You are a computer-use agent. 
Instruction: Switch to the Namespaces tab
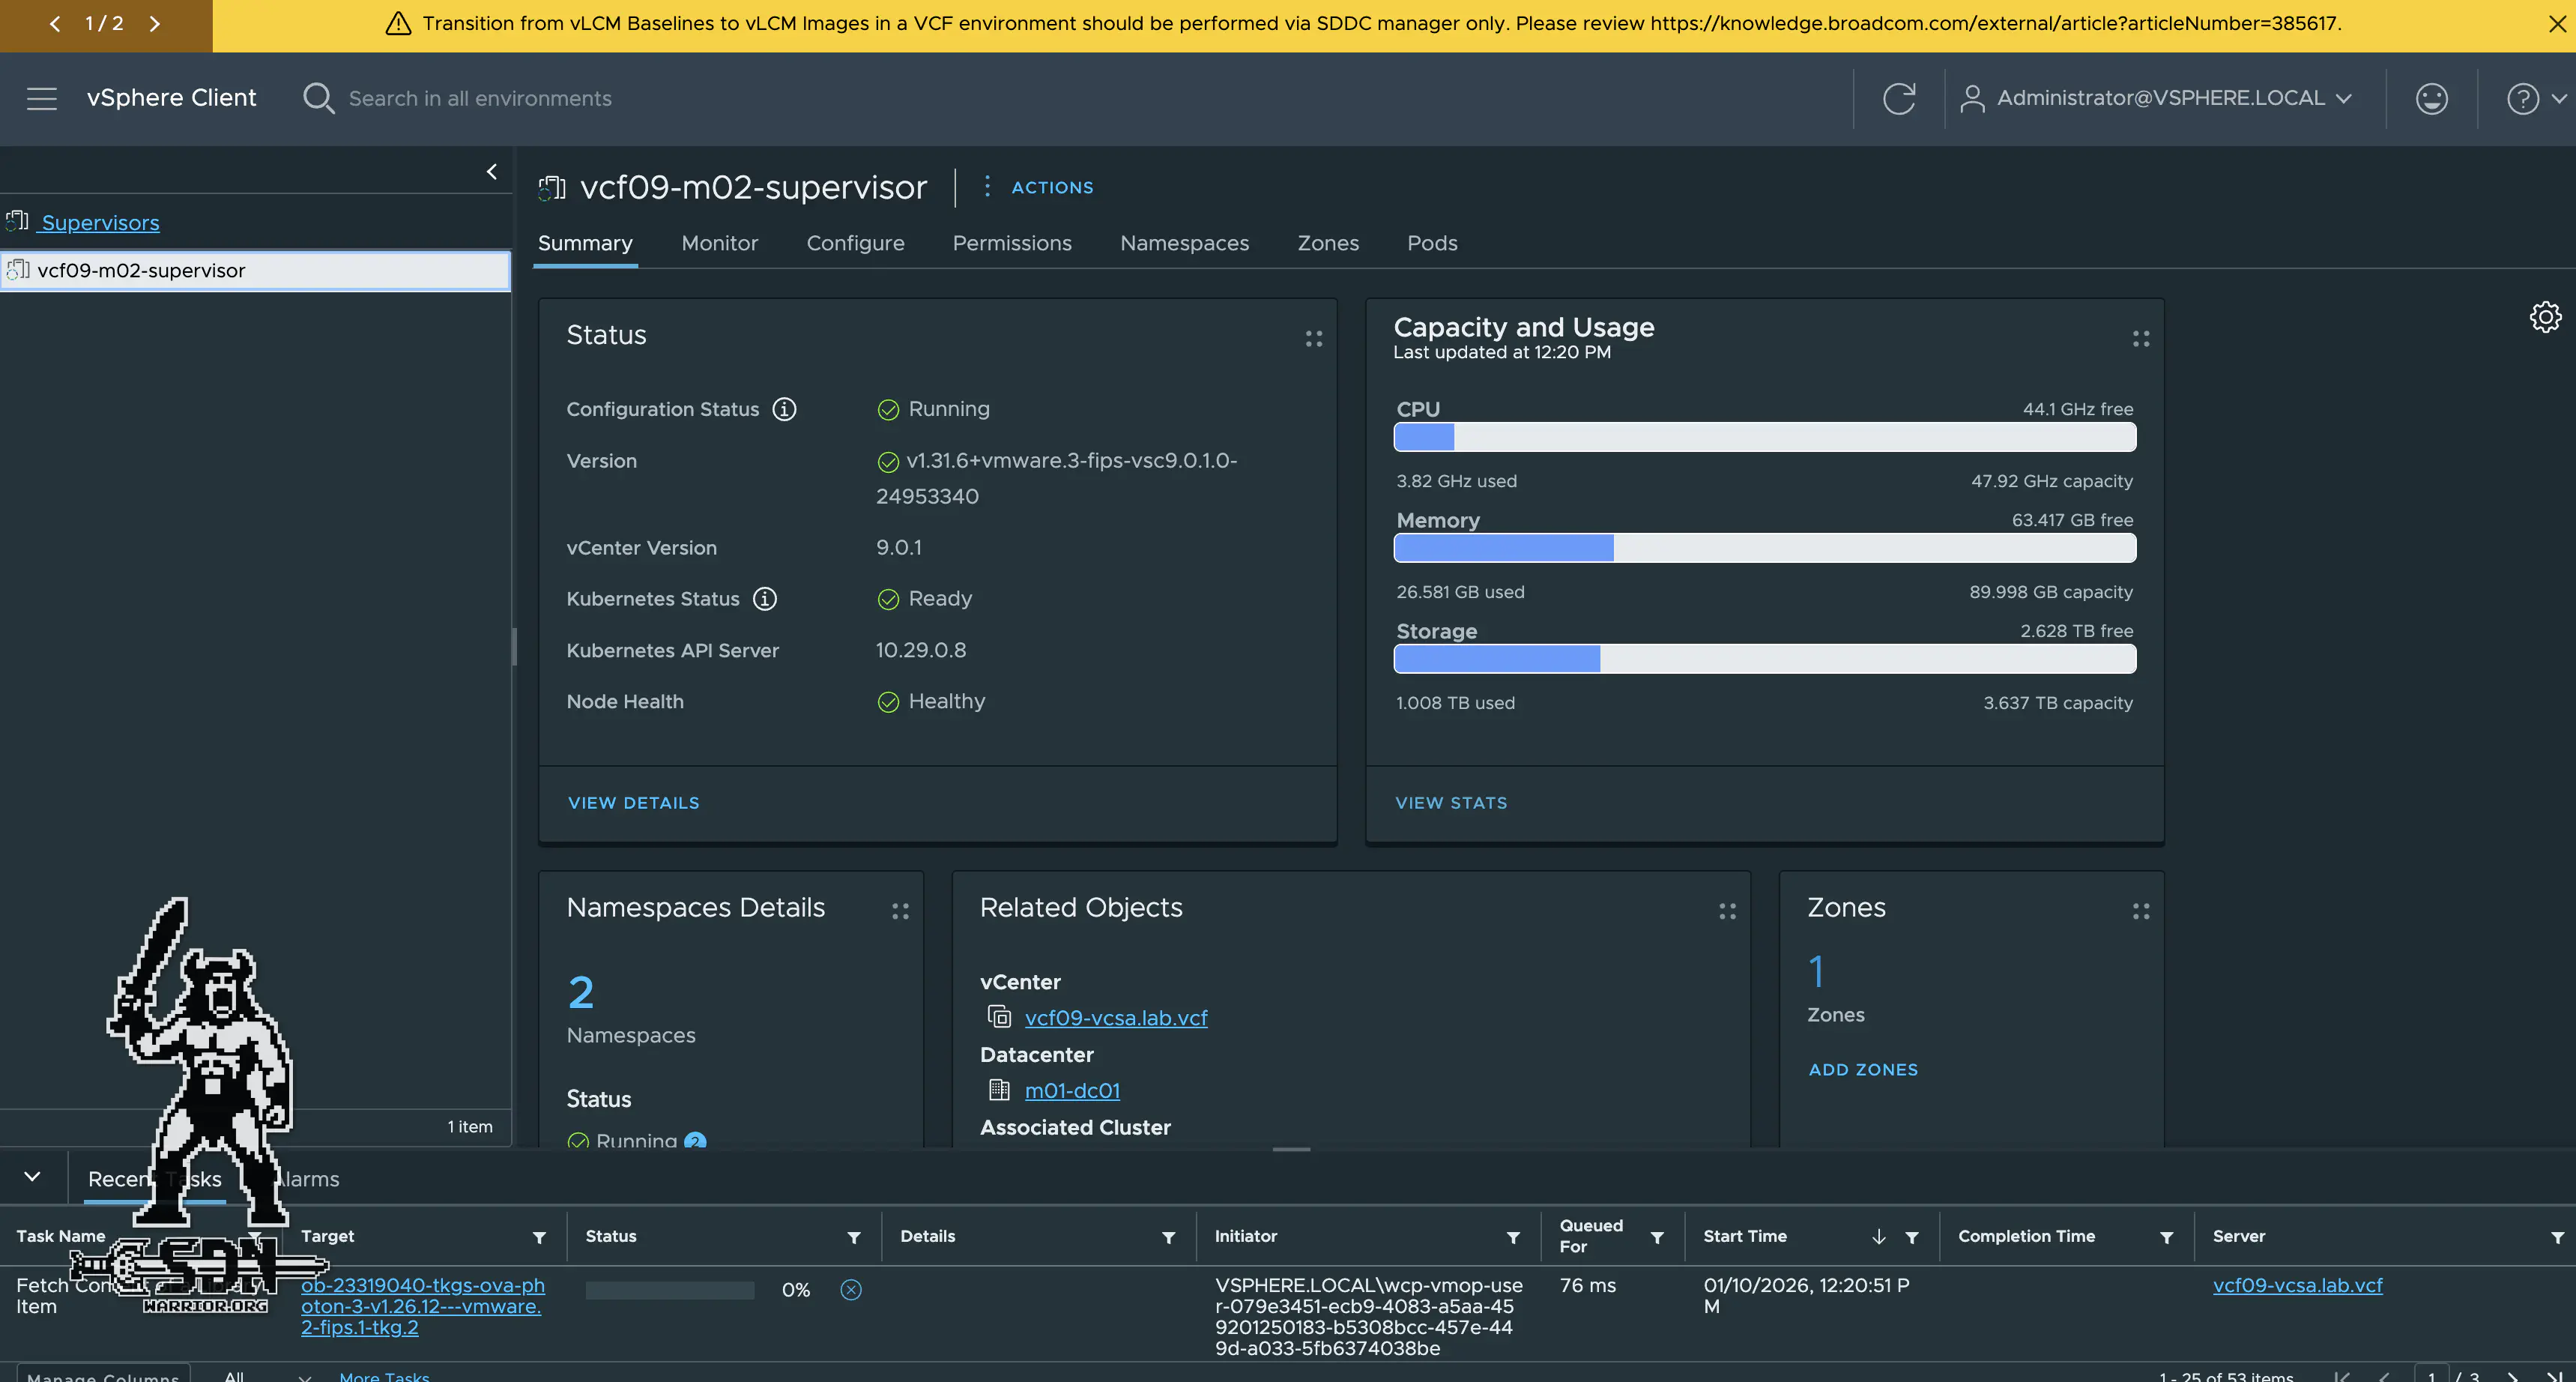click(x=1184, y=243)
